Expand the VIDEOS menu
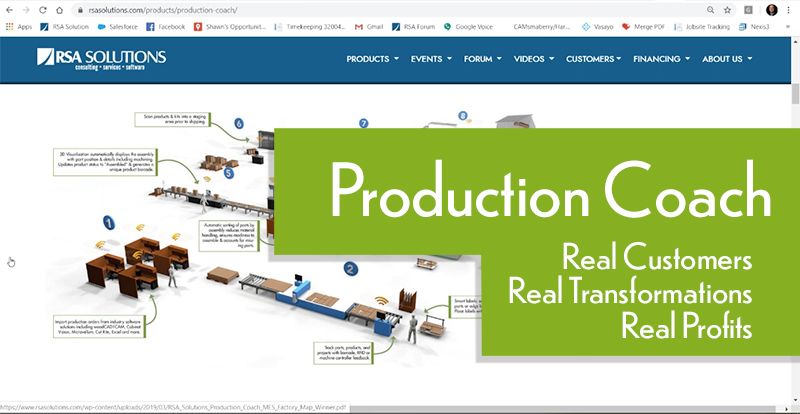Screen dimensions: 800x414 (534, 59)
